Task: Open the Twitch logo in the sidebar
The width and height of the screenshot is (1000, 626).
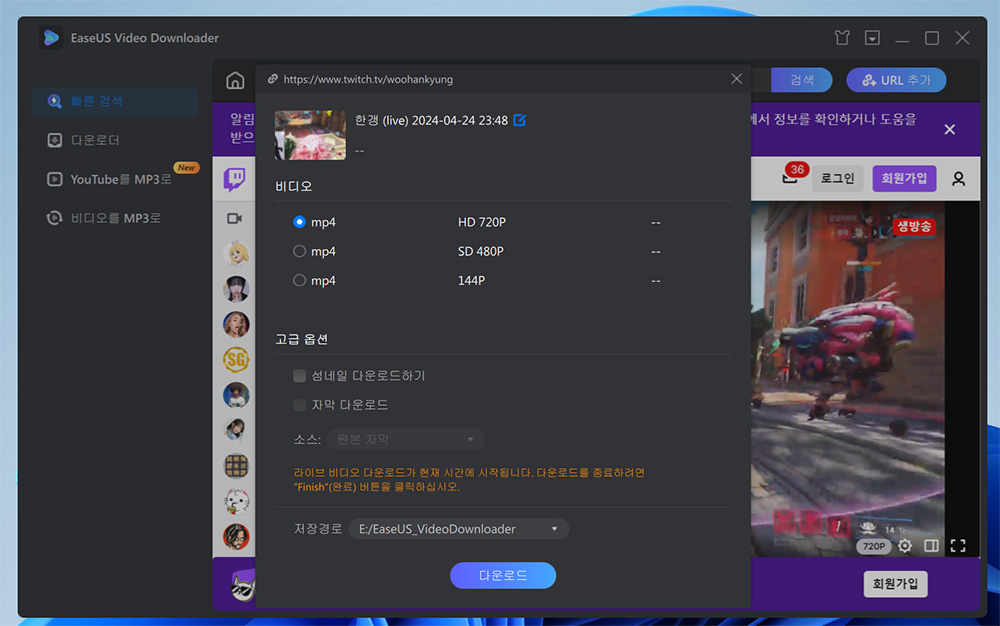Action: [234, 179]
